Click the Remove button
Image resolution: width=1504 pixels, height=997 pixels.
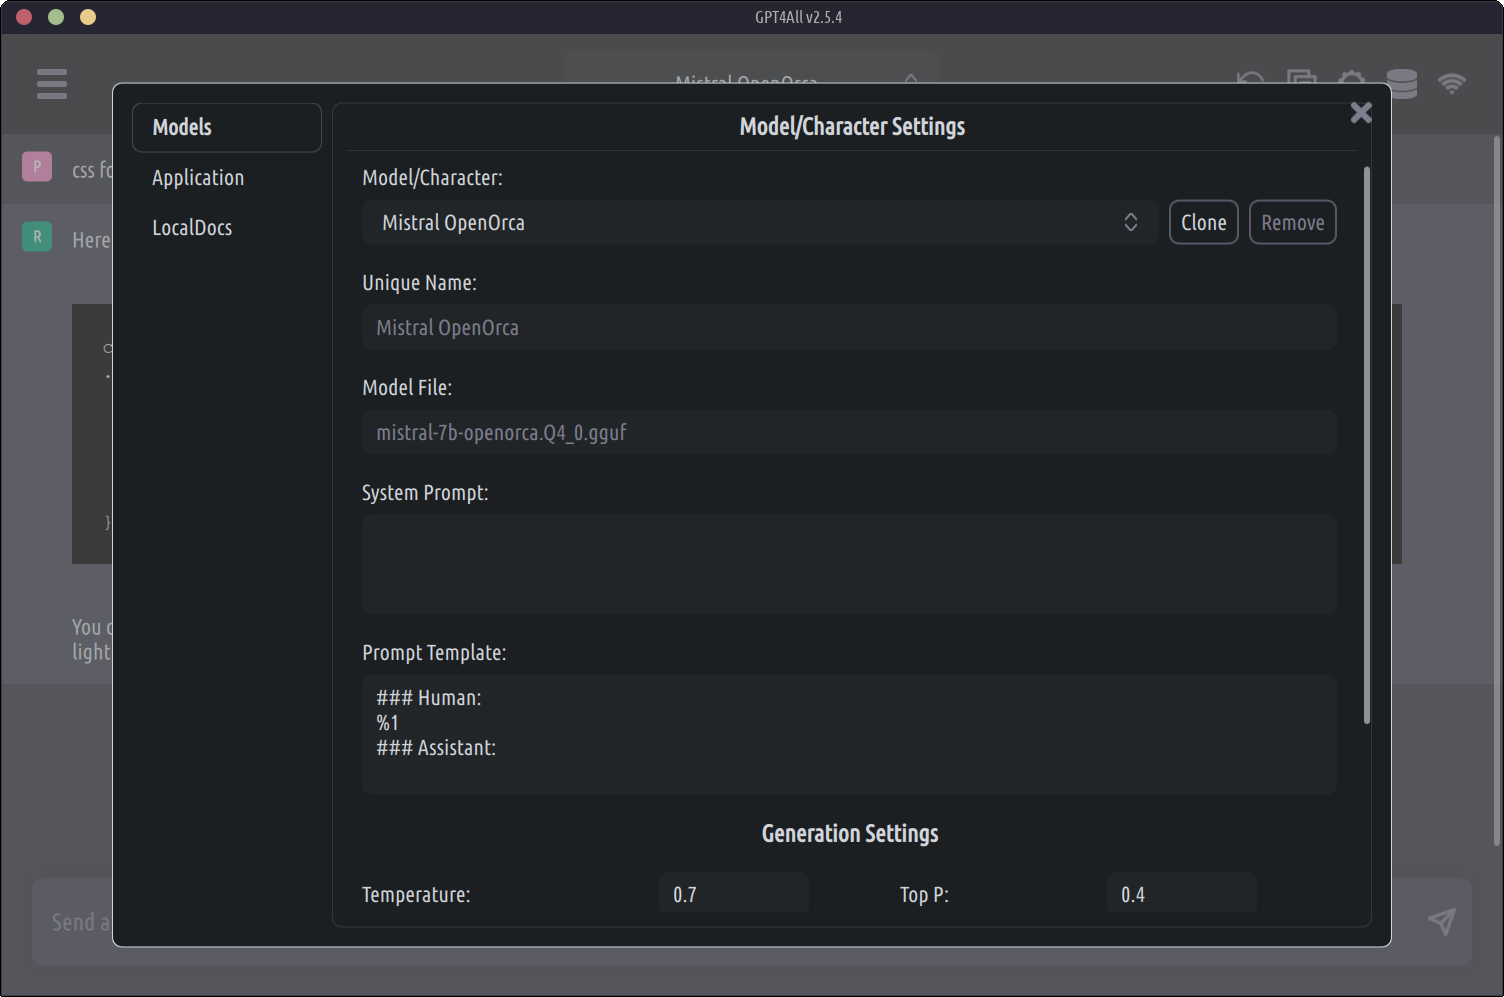1293,222
